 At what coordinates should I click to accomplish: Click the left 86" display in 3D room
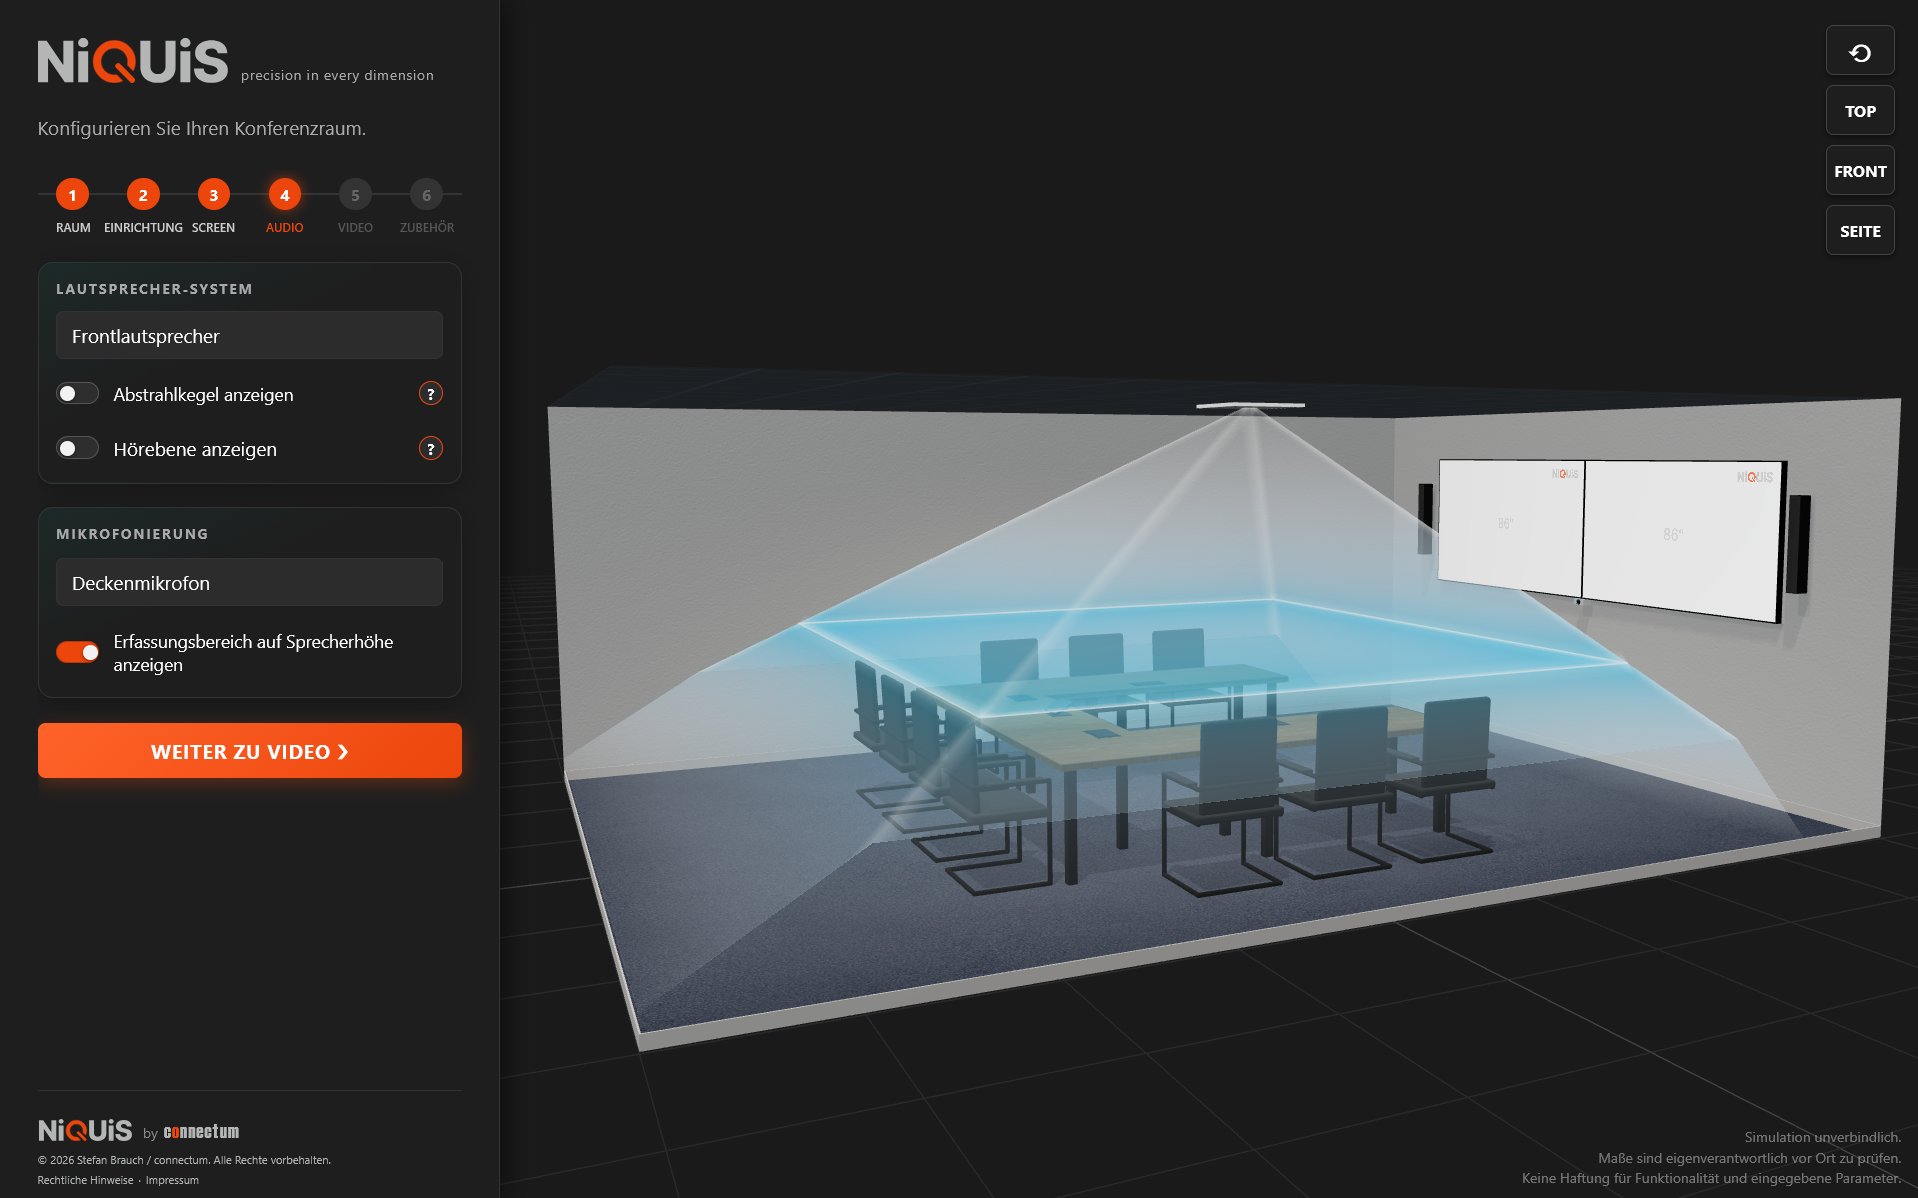[x=1510, y=527]
